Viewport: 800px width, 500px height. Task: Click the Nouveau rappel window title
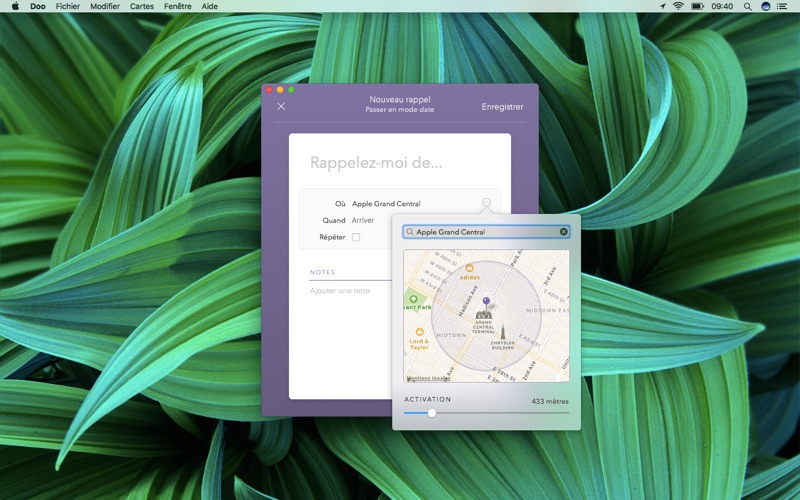pyautogui.click(x=399, y=99)
